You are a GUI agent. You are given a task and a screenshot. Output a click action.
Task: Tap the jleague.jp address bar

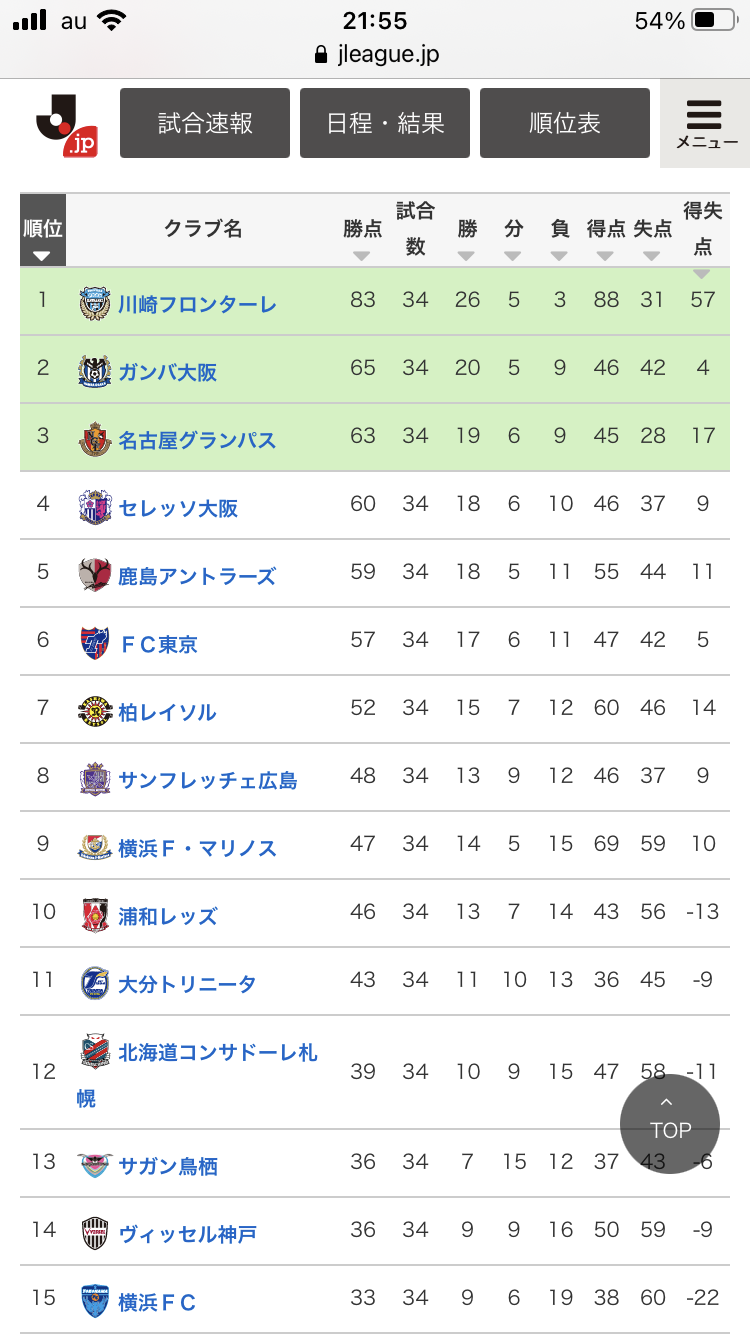[375, 54]
